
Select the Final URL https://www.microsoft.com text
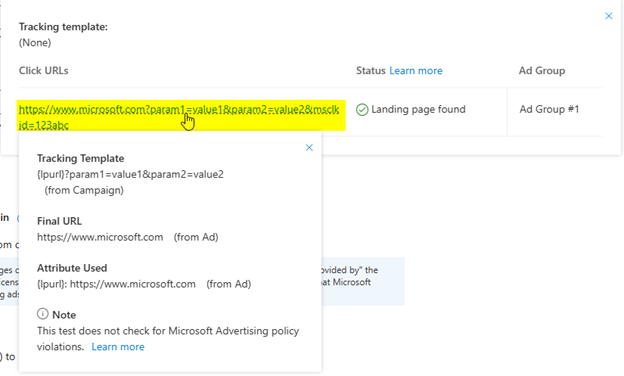click(x=100, y=237)
